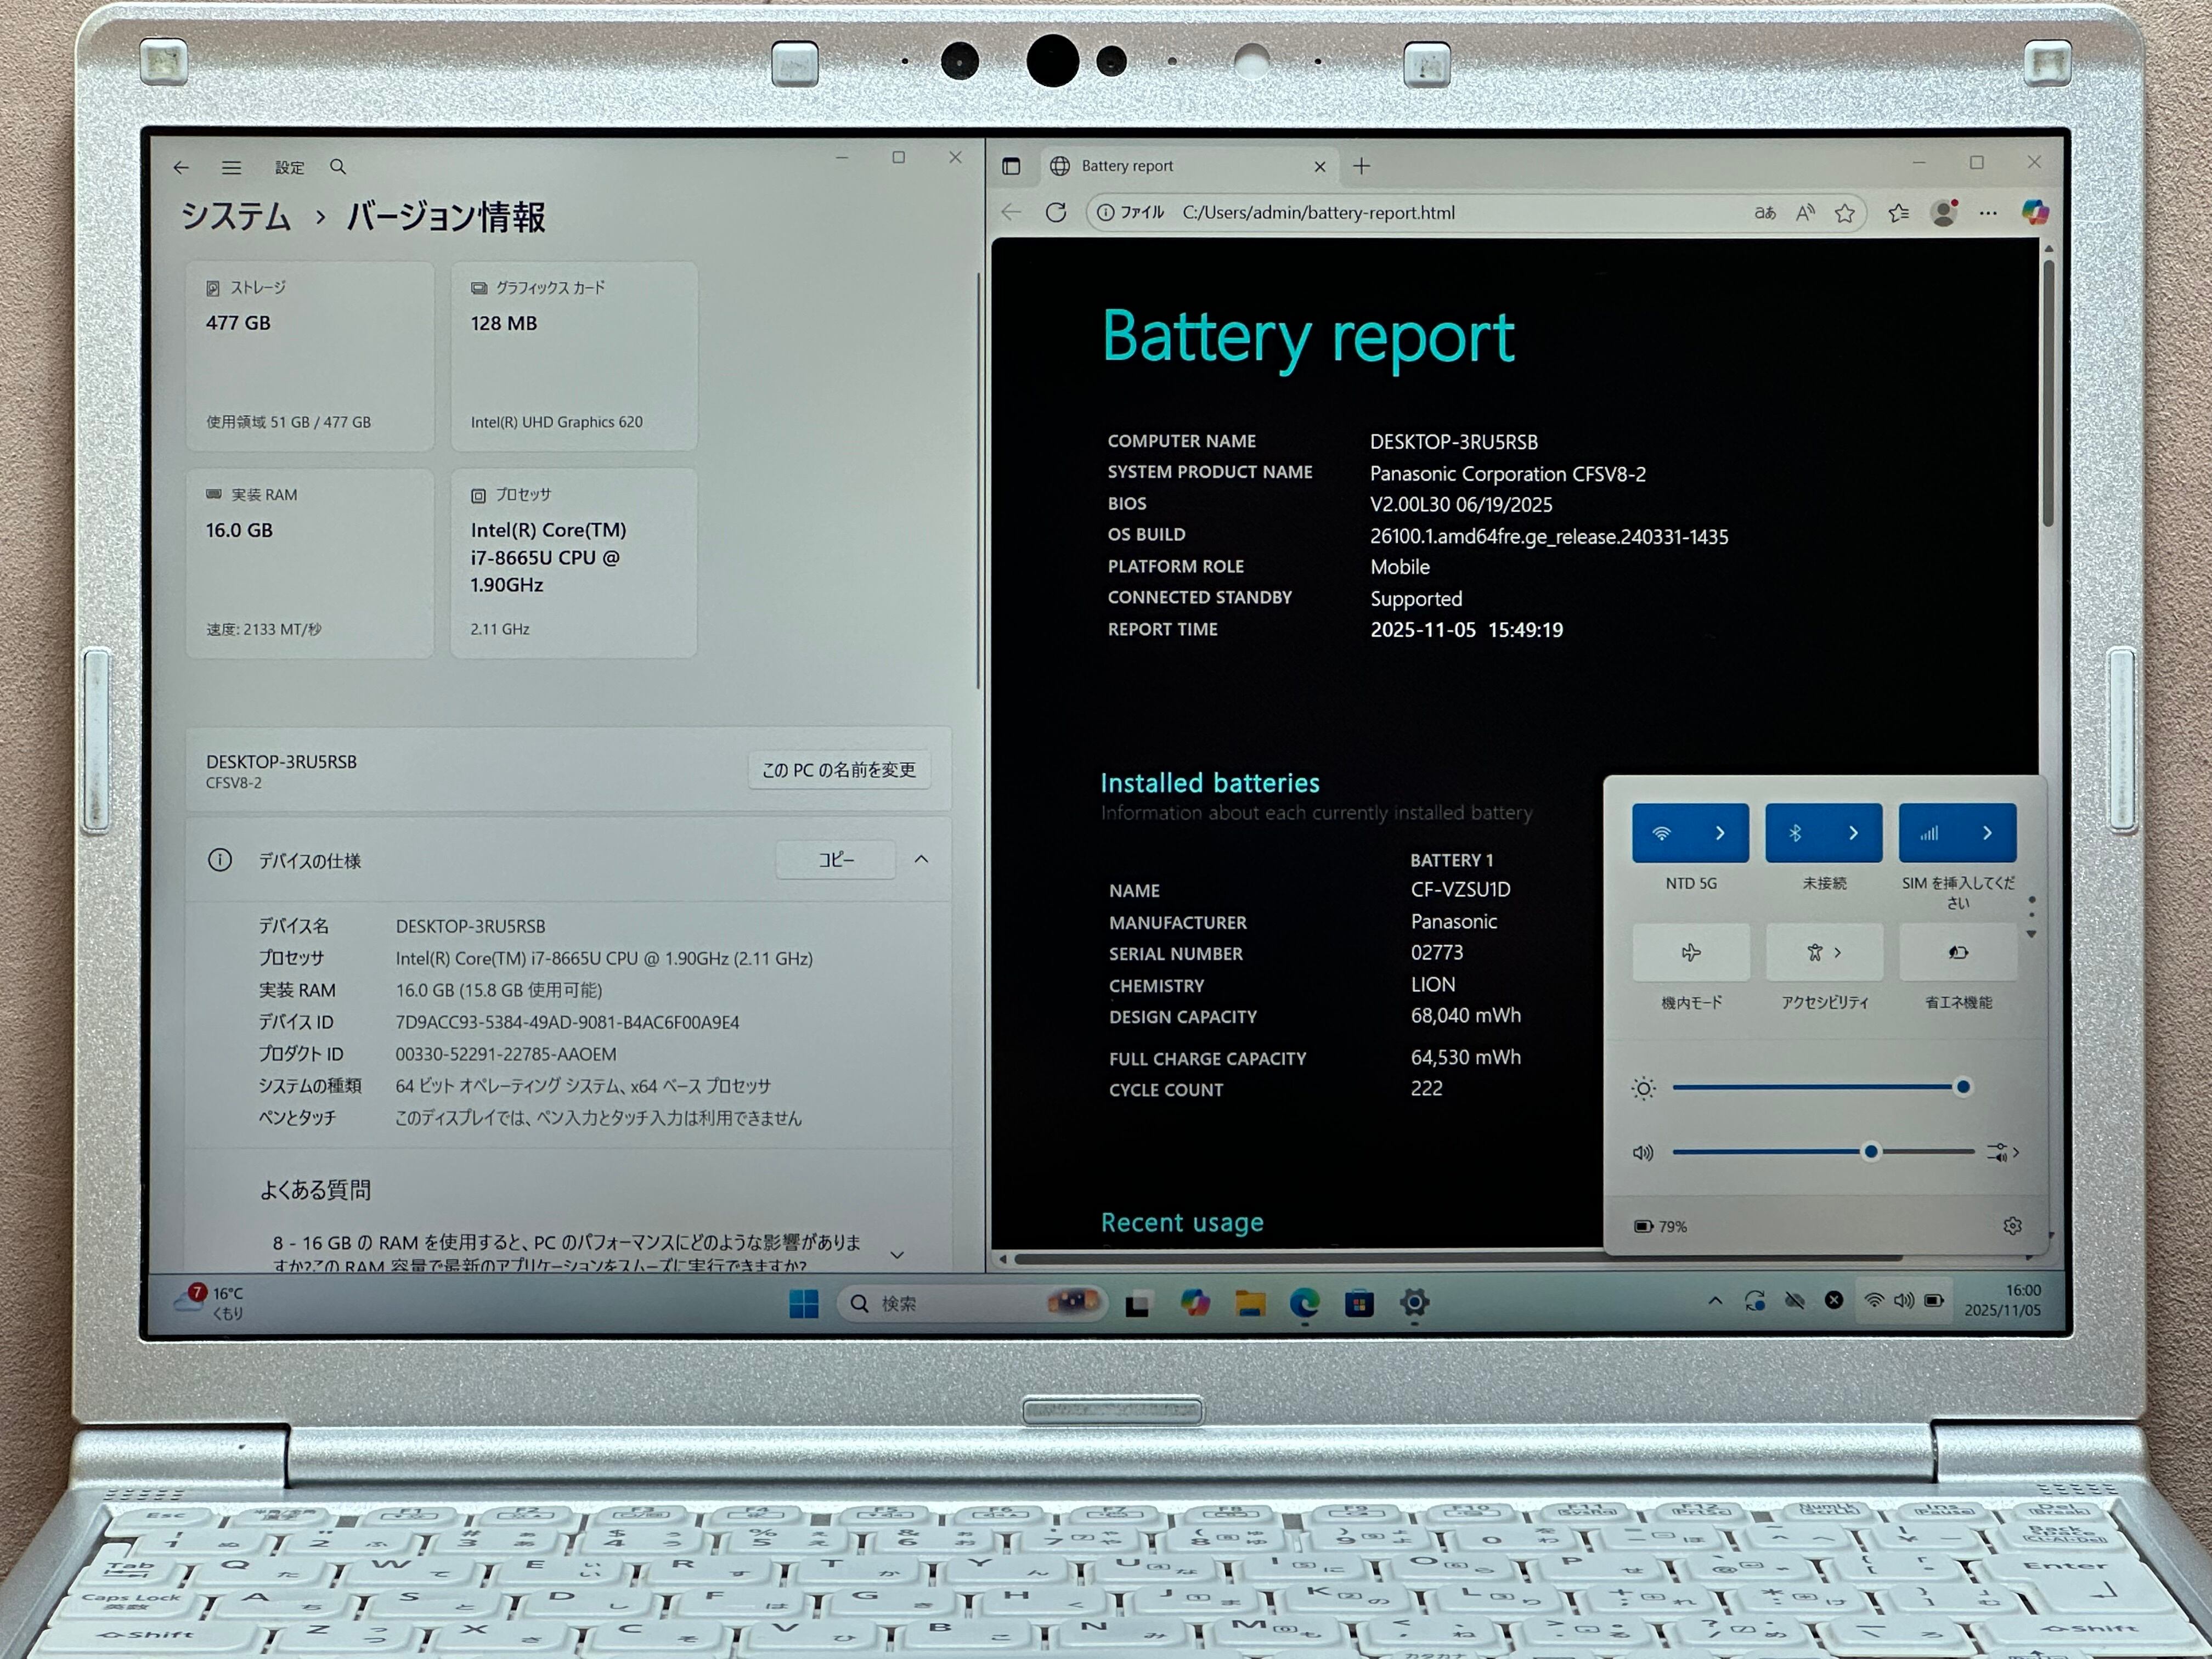2212x1659 pixels.
Task: Adjust the volume slider
Action: click(1870, 1152)
